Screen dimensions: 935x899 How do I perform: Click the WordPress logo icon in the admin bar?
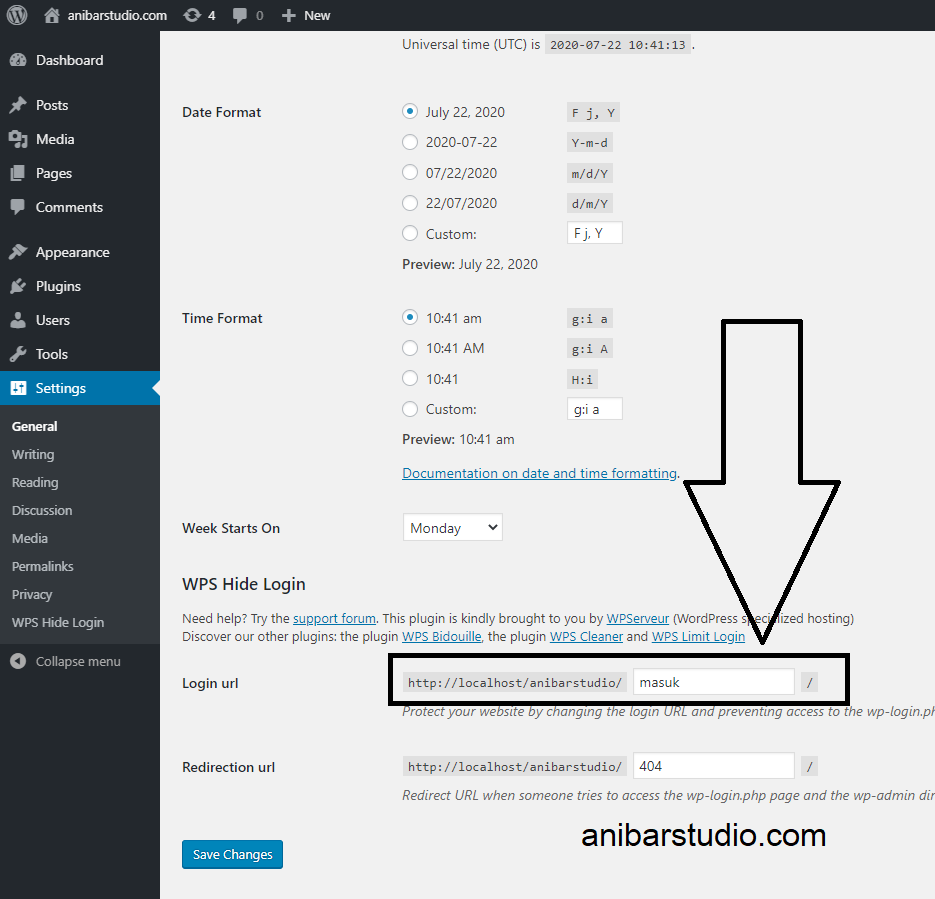click(x=17, y=15)
